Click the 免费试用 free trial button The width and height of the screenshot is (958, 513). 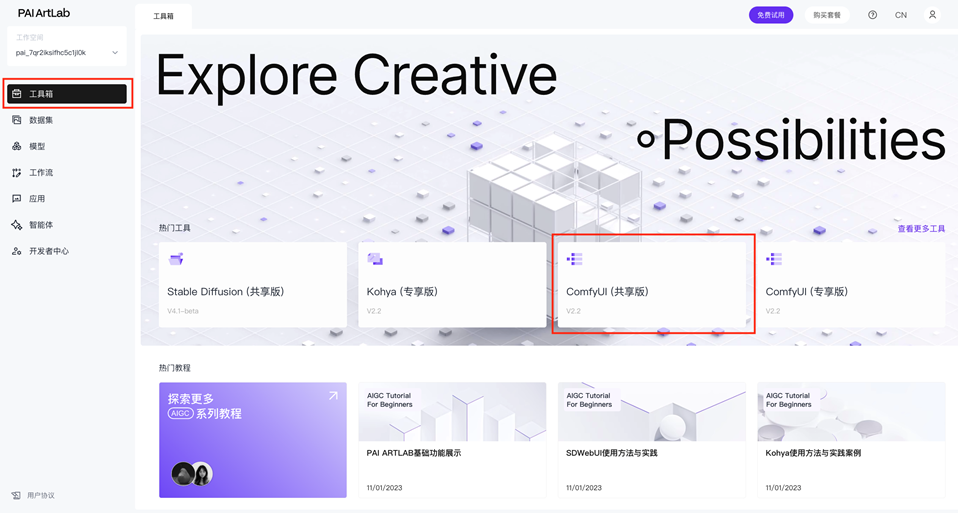[771, 15]
